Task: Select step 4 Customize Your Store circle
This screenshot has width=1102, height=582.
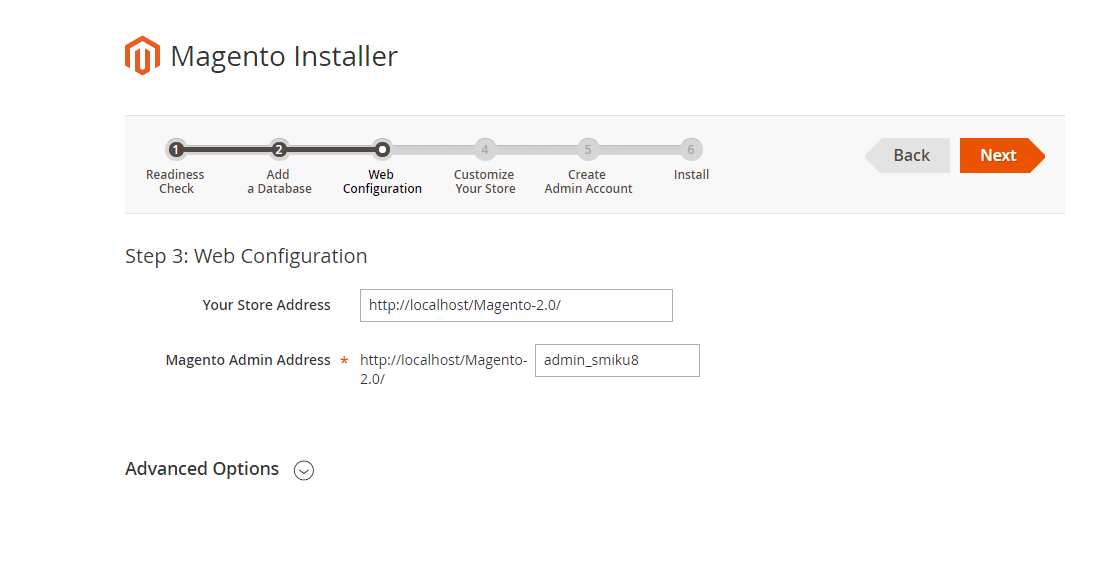Action: click(x=485, y=149)
